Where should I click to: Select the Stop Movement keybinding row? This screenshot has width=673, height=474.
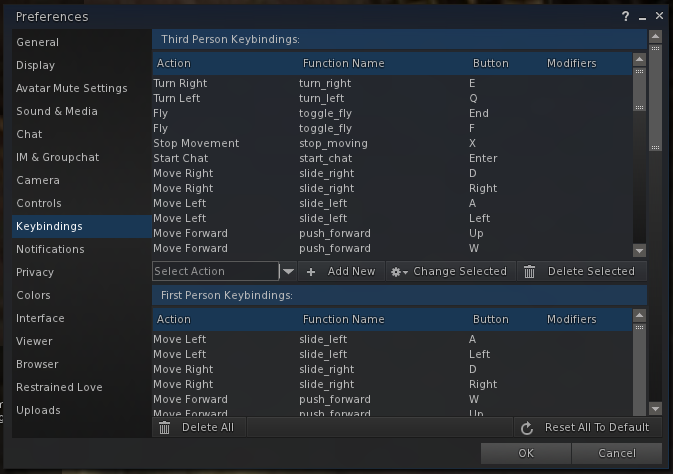[196, 143]
